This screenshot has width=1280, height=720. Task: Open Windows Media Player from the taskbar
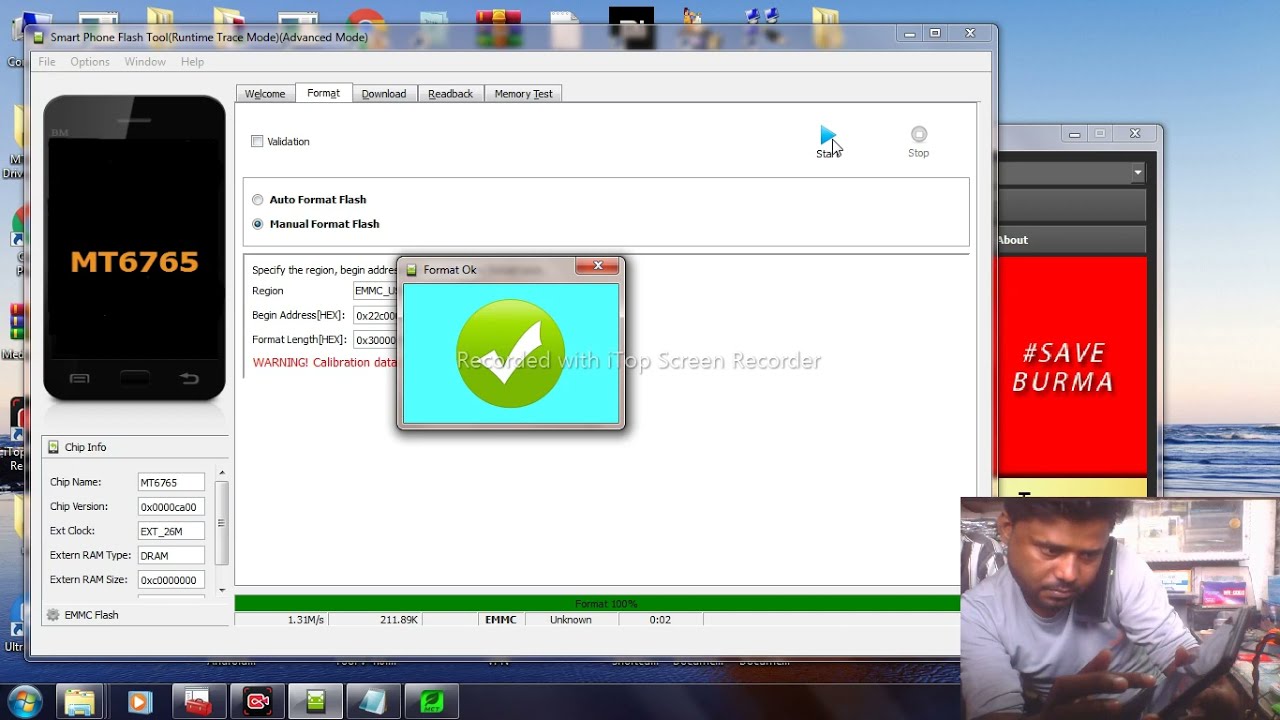139,702
